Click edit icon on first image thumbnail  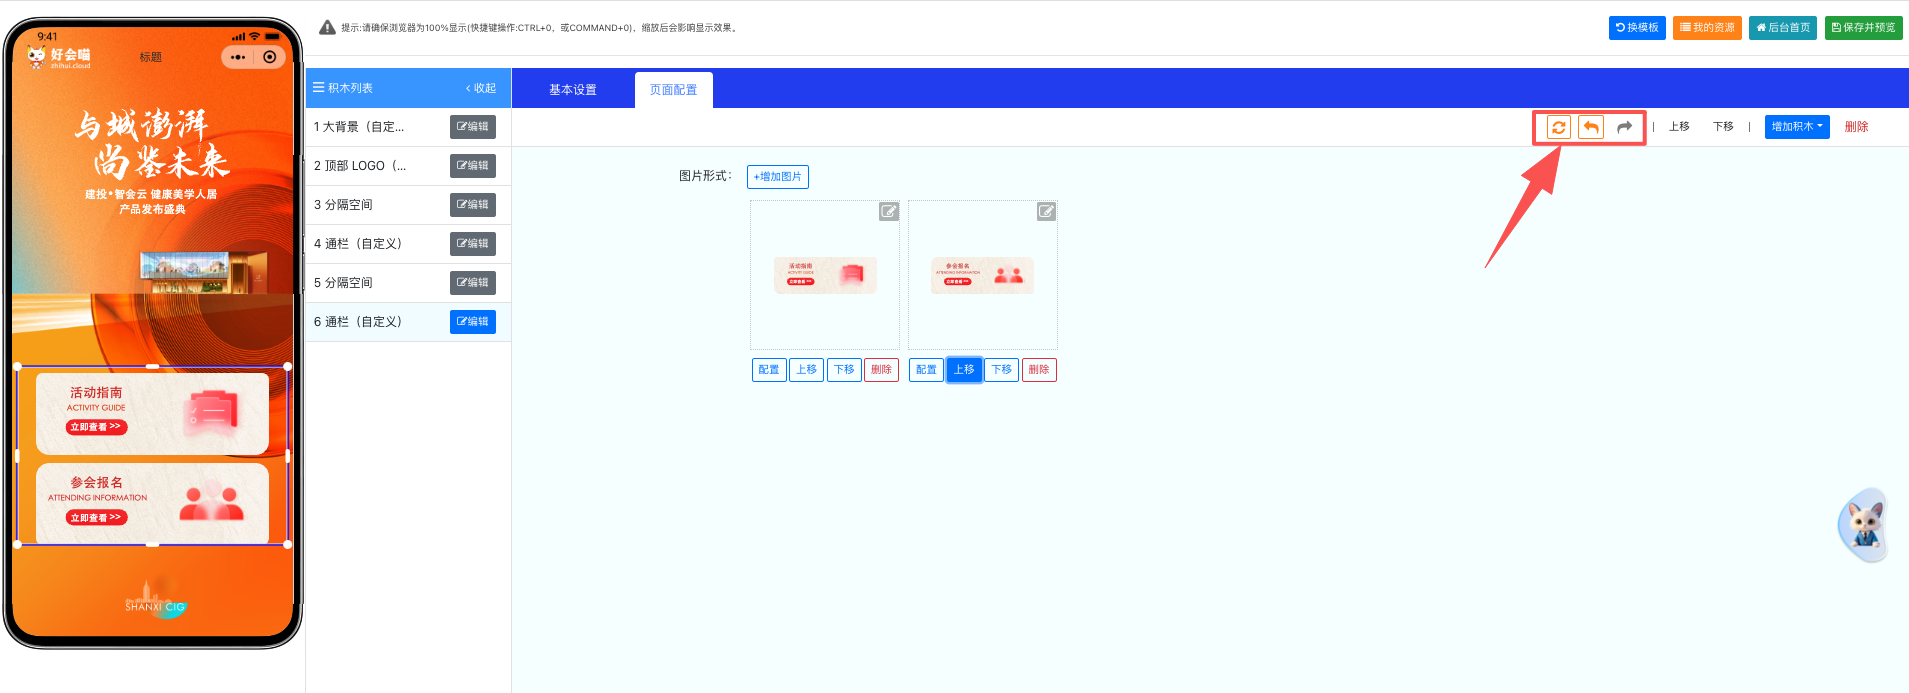tap(888, 211)
